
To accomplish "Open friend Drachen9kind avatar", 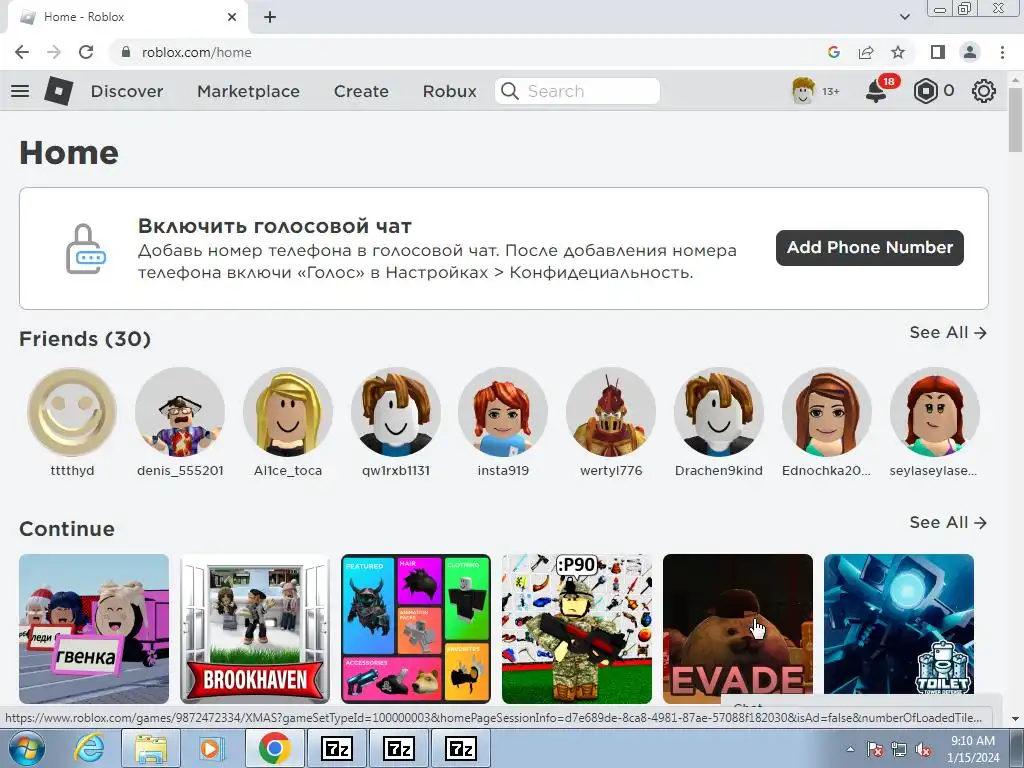I will (718, 411).
